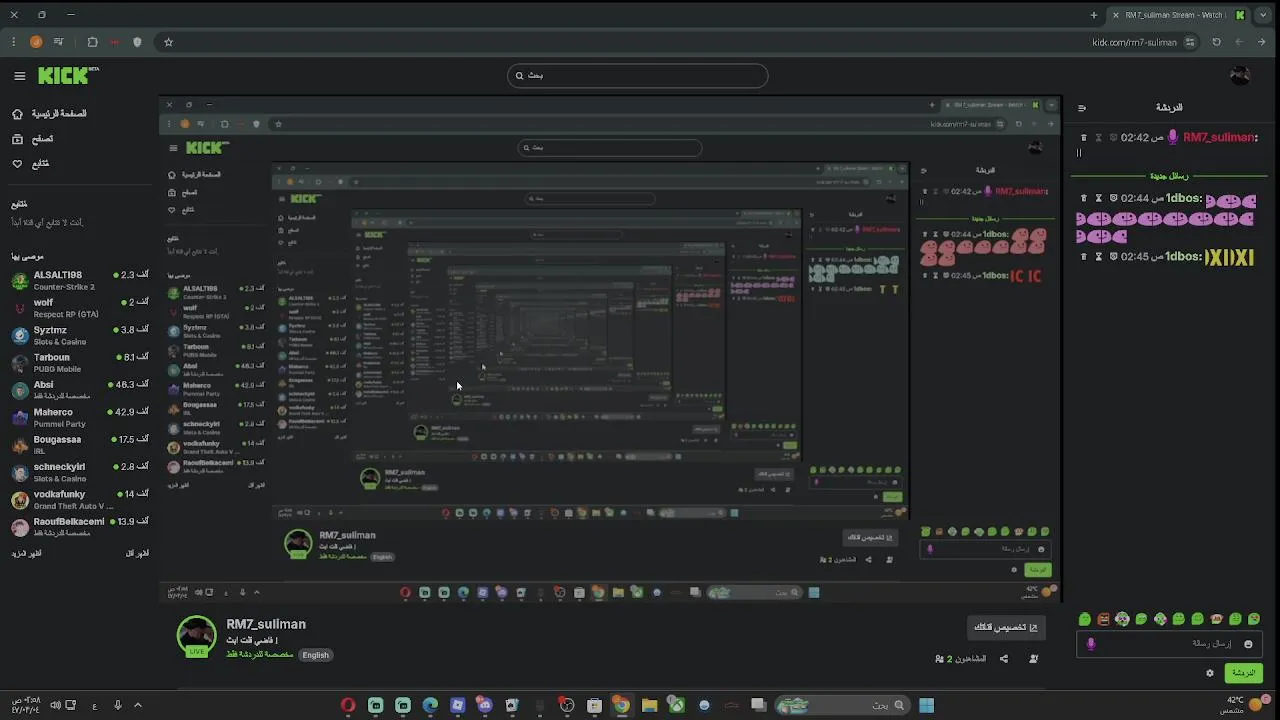Toggle the microphone icon in system tray

click(x=117, y=705)
